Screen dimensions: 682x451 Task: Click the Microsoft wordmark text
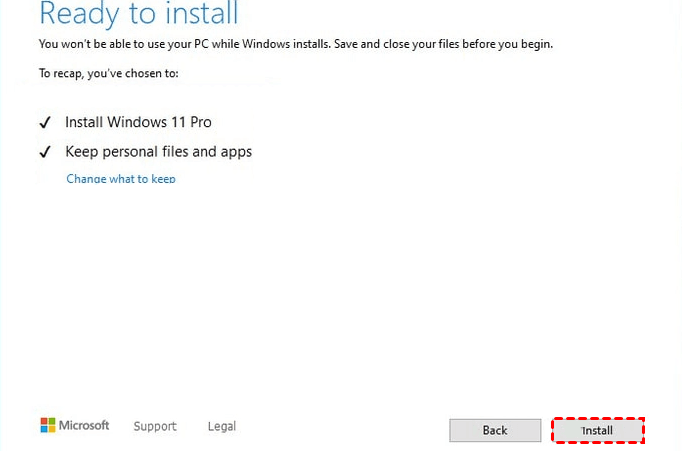click(x=84, y=425)
